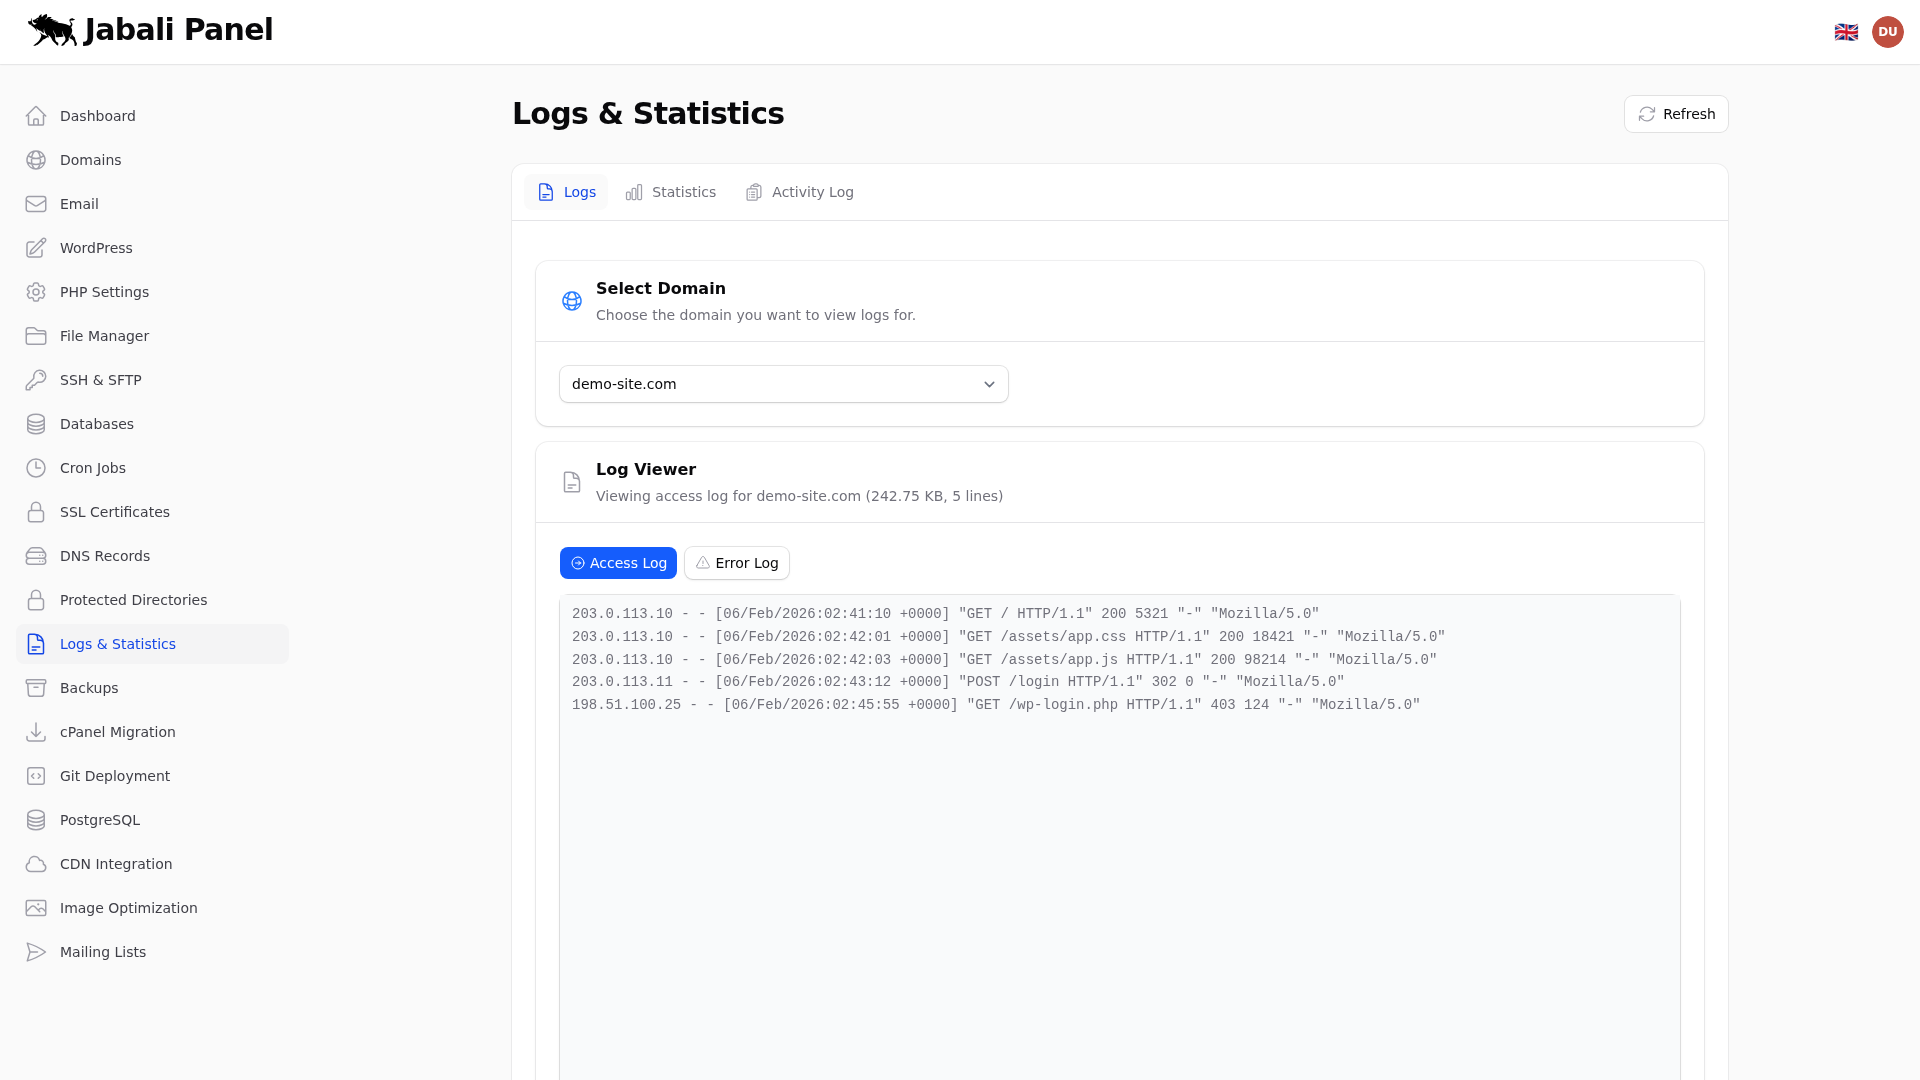Keep Access Log selected

pos(618,563)
